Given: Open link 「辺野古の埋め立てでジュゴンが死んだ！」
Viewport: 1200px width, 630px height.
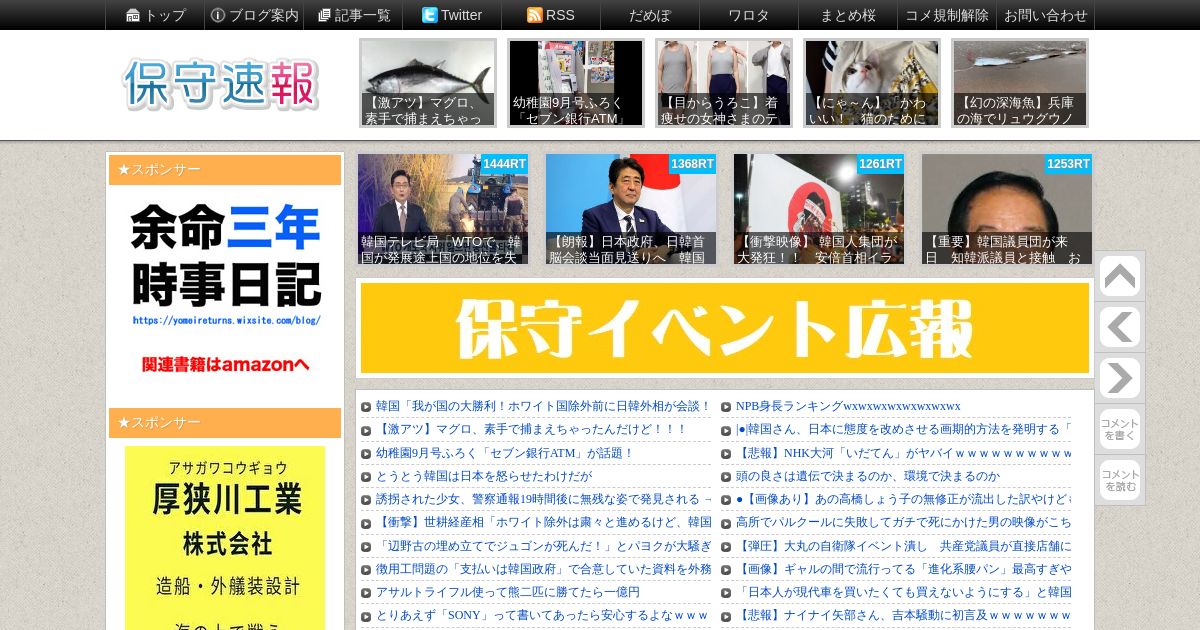Looking at the screenshot, I should tap(543, 546).
